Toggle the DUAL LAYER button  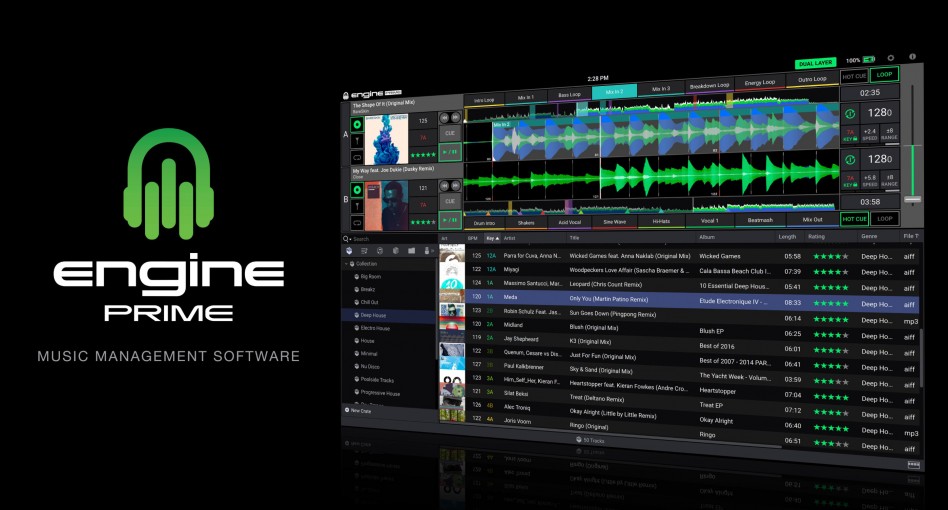[x=815, y=63]
